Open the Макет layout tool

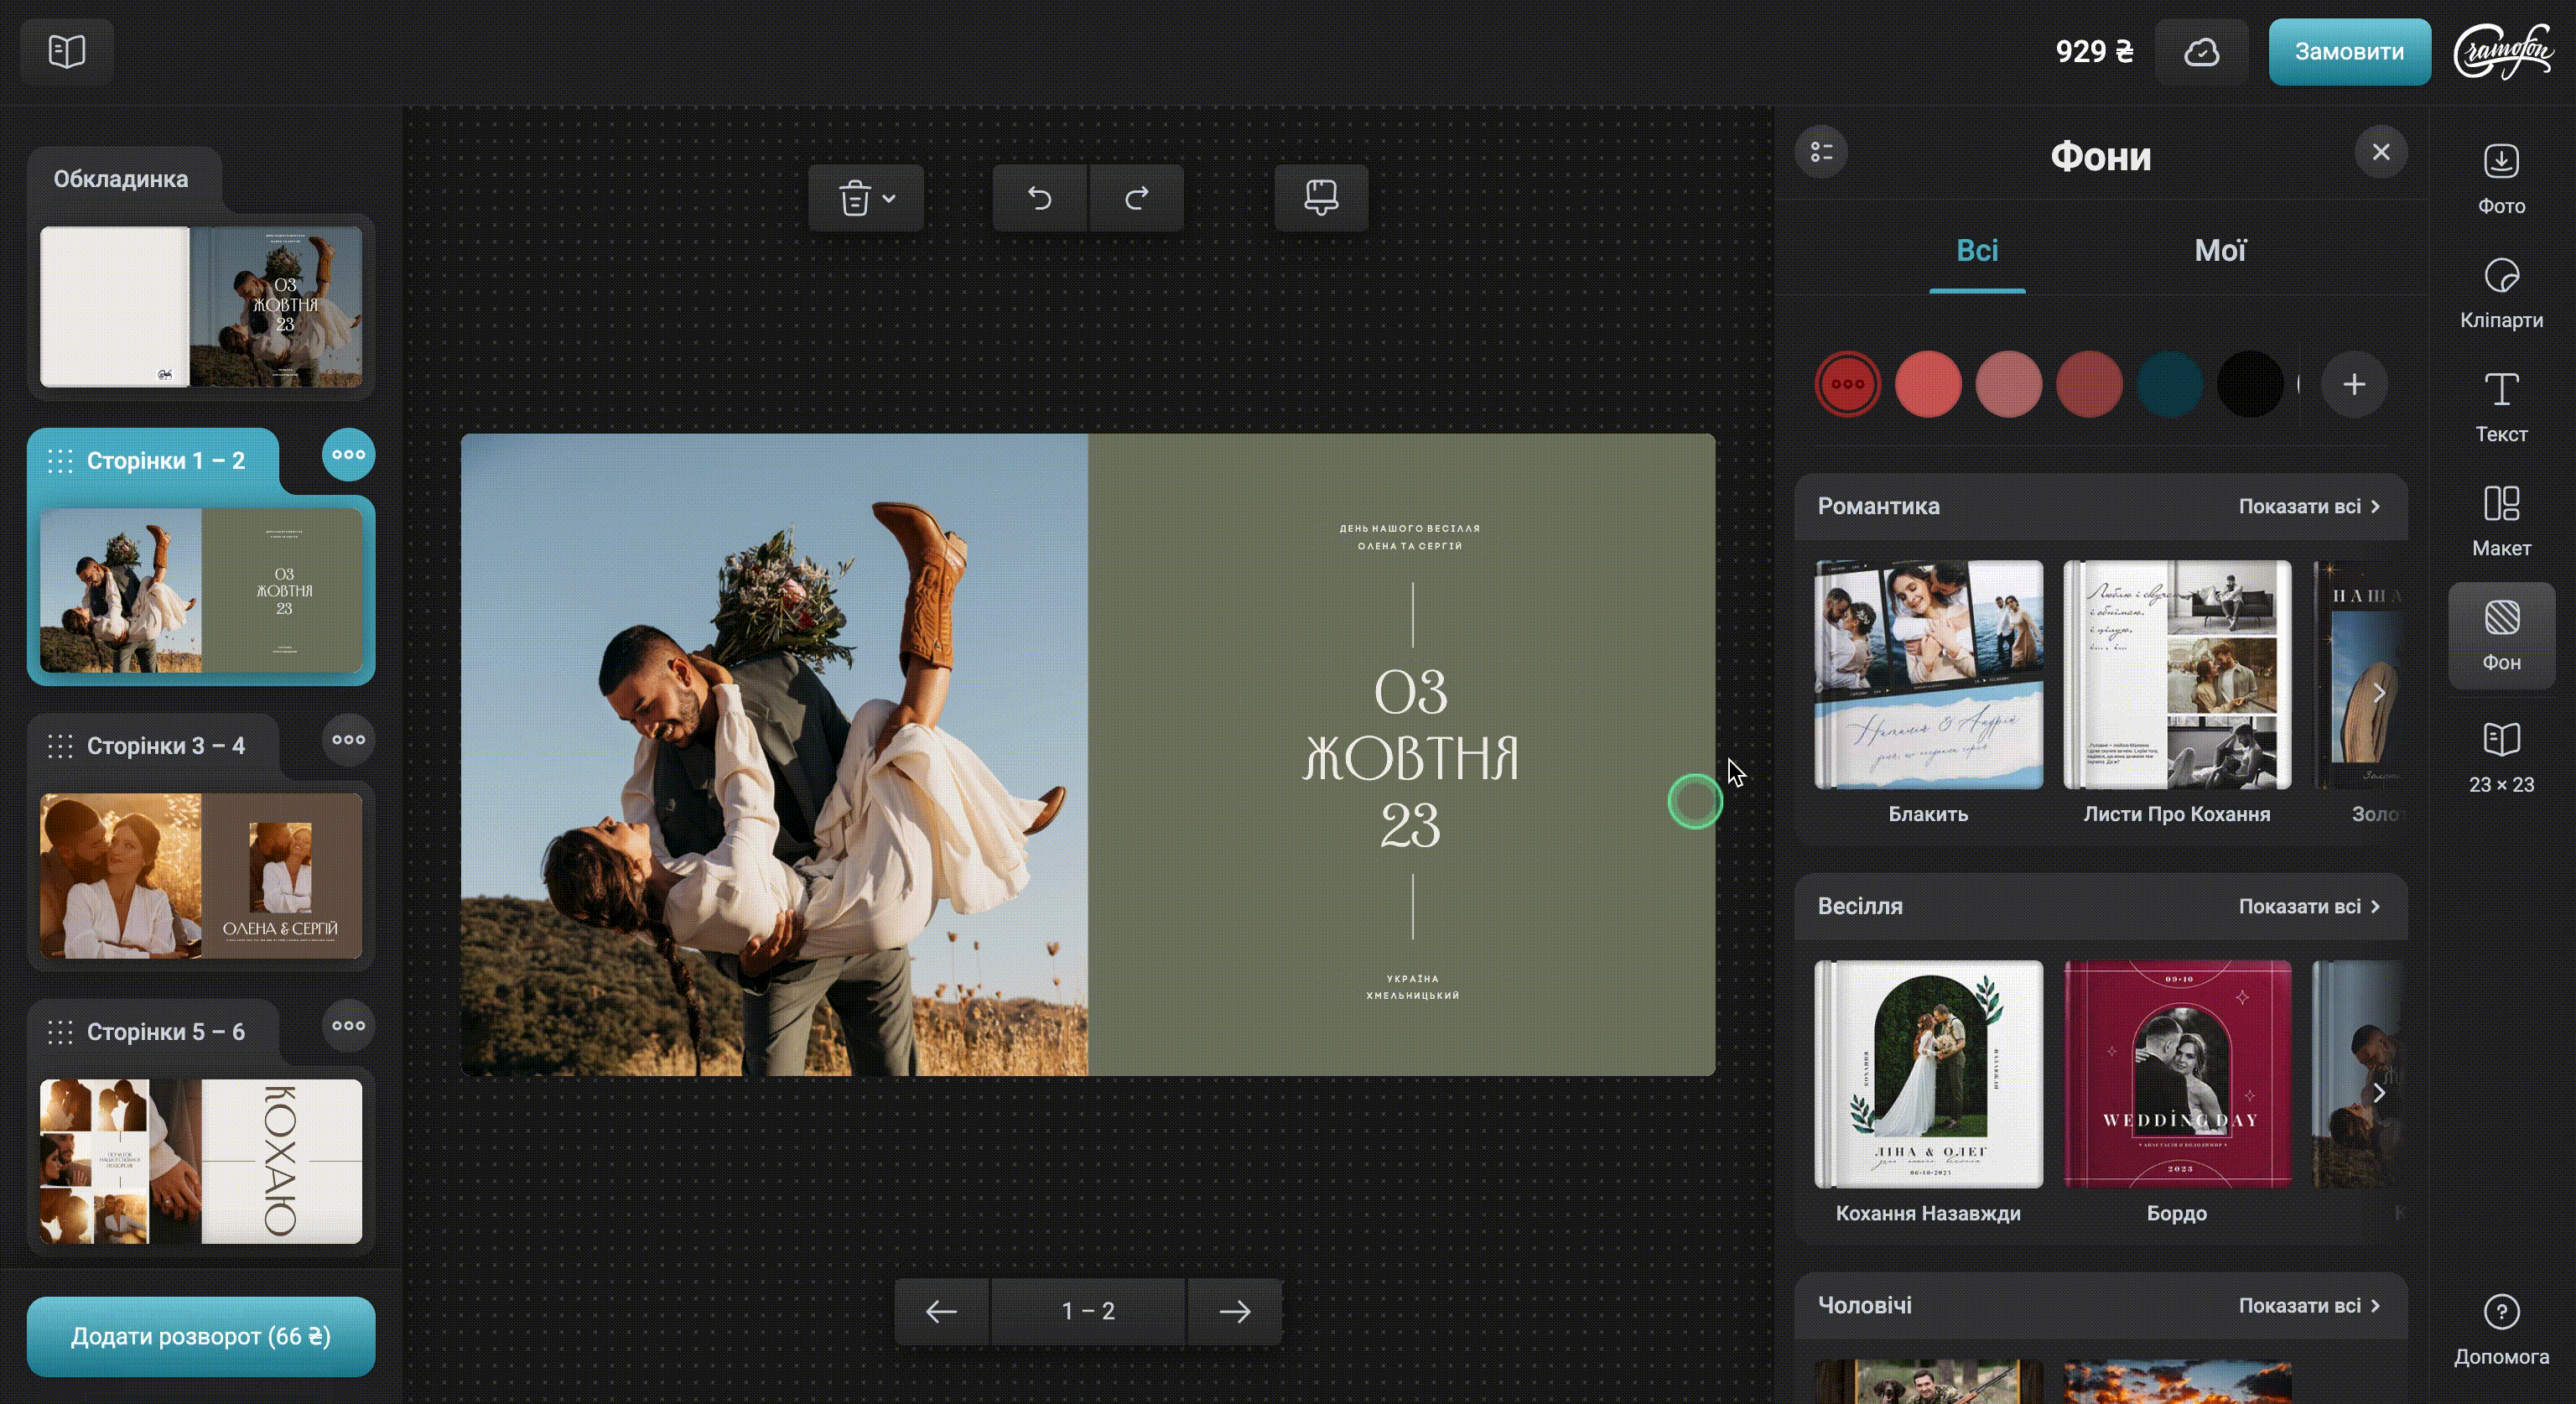[x=2500, y=521]
